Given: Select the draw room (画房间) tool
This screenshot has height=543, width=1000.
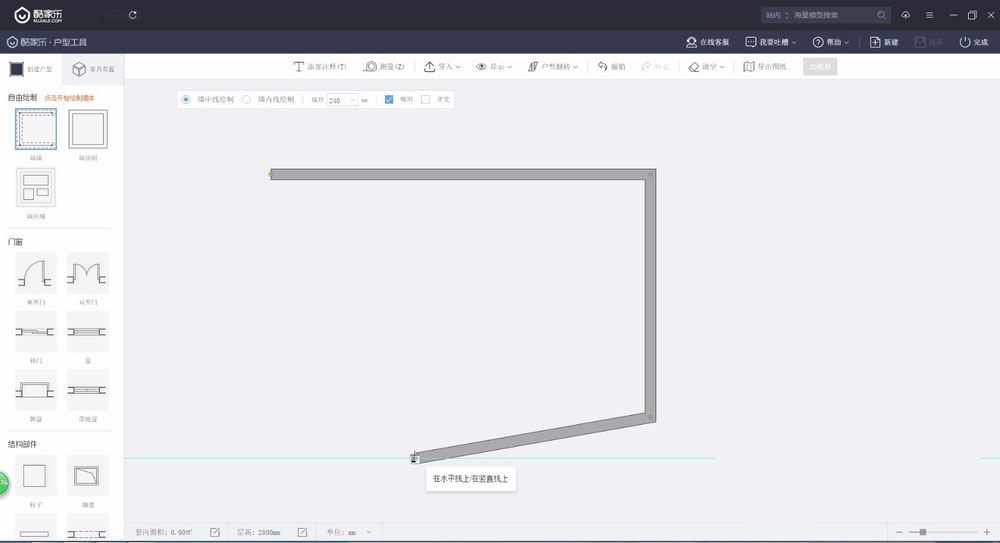Looking at the screenshot, I should click(88, 129).
